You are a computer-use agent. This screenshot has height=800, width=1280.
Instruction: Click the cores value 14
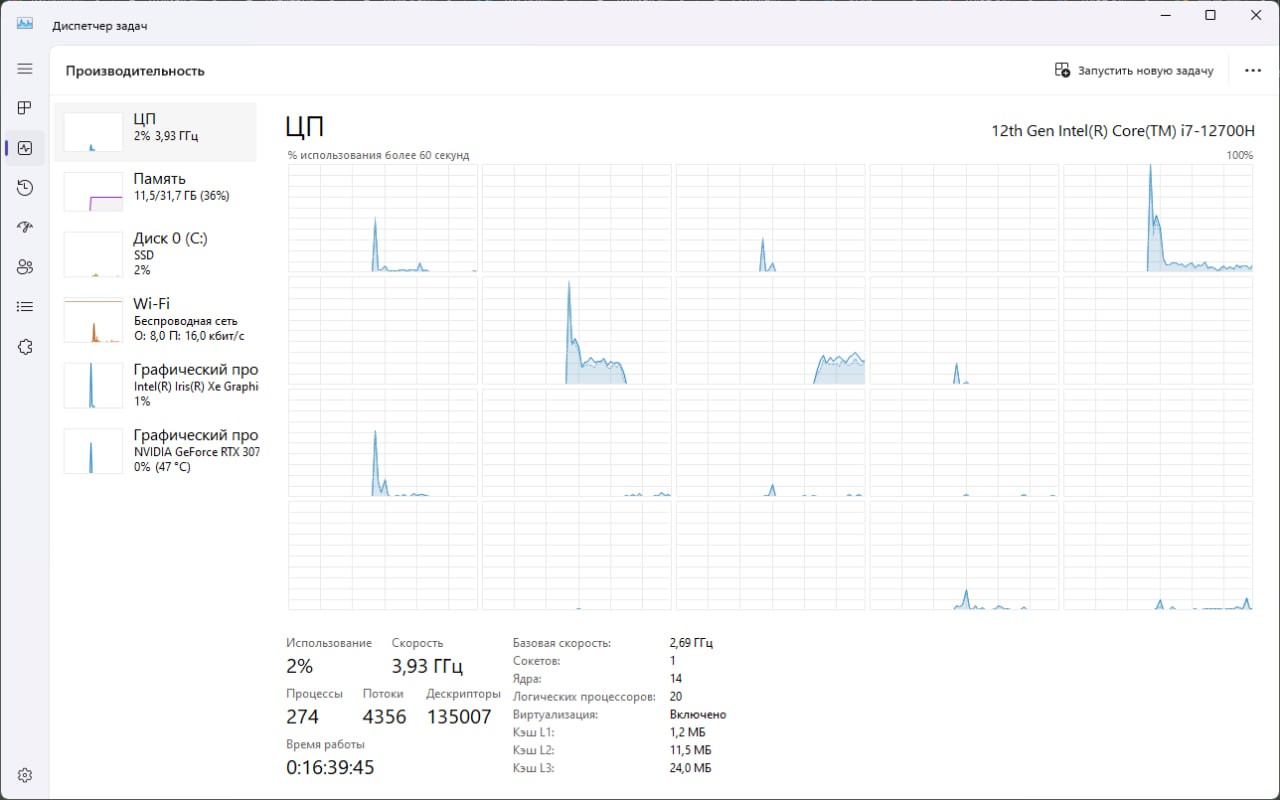click(675, 679)
